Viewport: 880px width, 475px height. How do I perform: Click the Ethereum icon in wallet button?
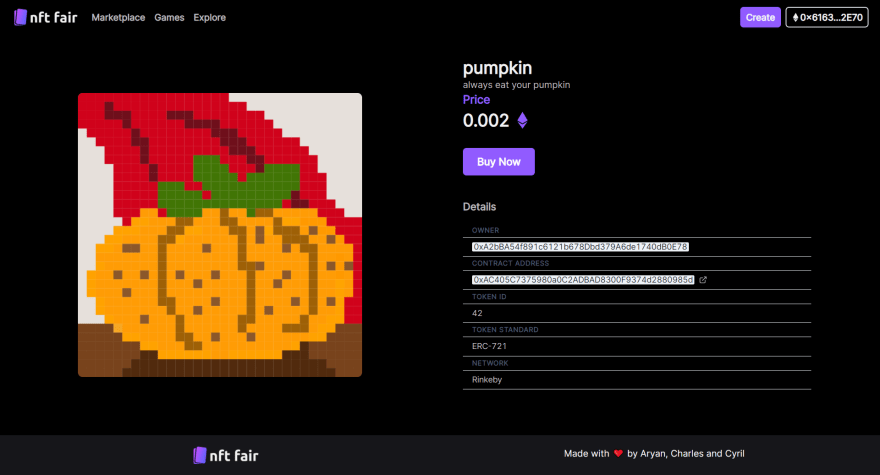[795, 17]
